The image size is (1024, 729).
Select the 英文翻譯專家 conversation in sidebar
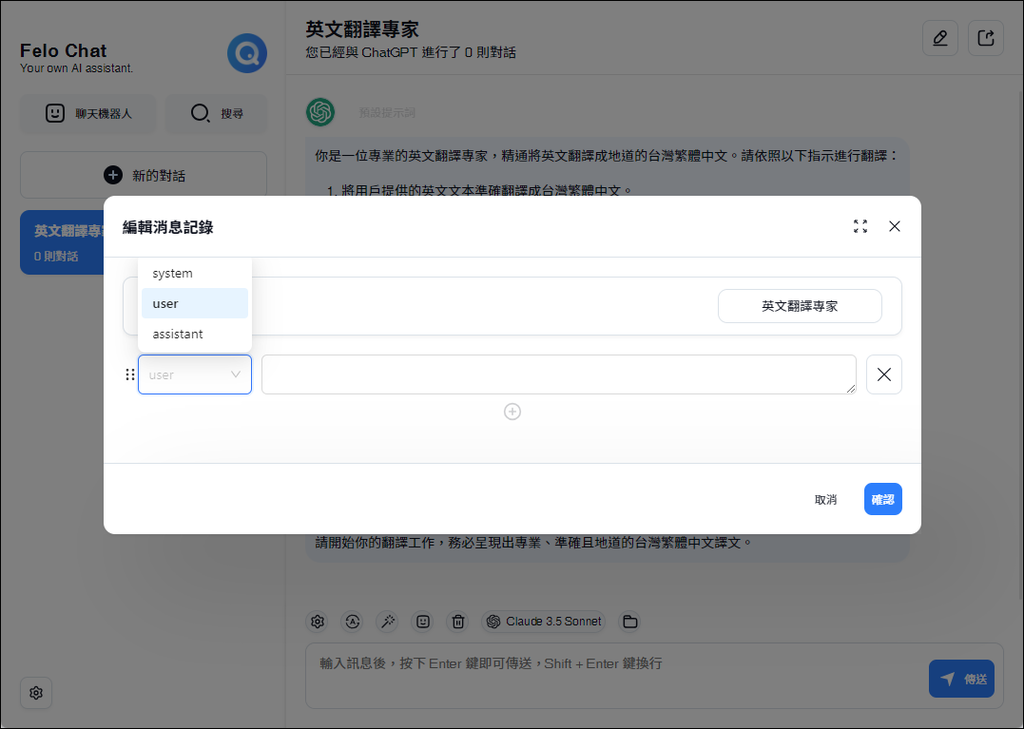tap(62, 242)
